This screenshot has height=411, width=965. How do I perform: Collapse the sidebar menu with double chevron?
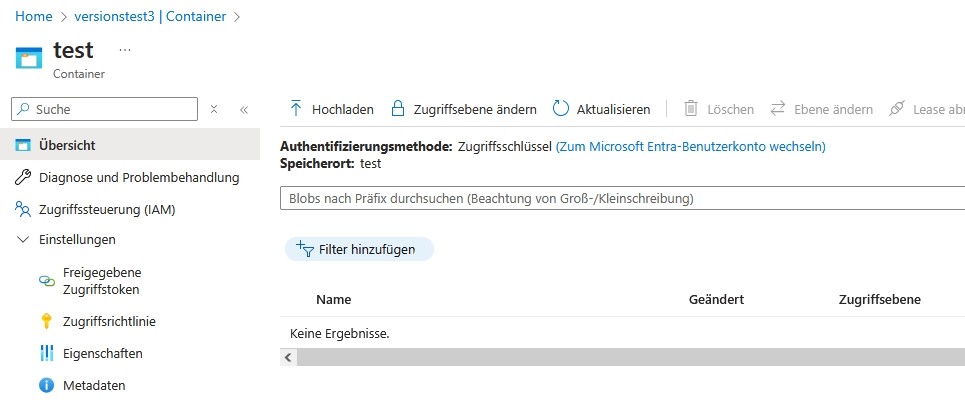[243, 109]
